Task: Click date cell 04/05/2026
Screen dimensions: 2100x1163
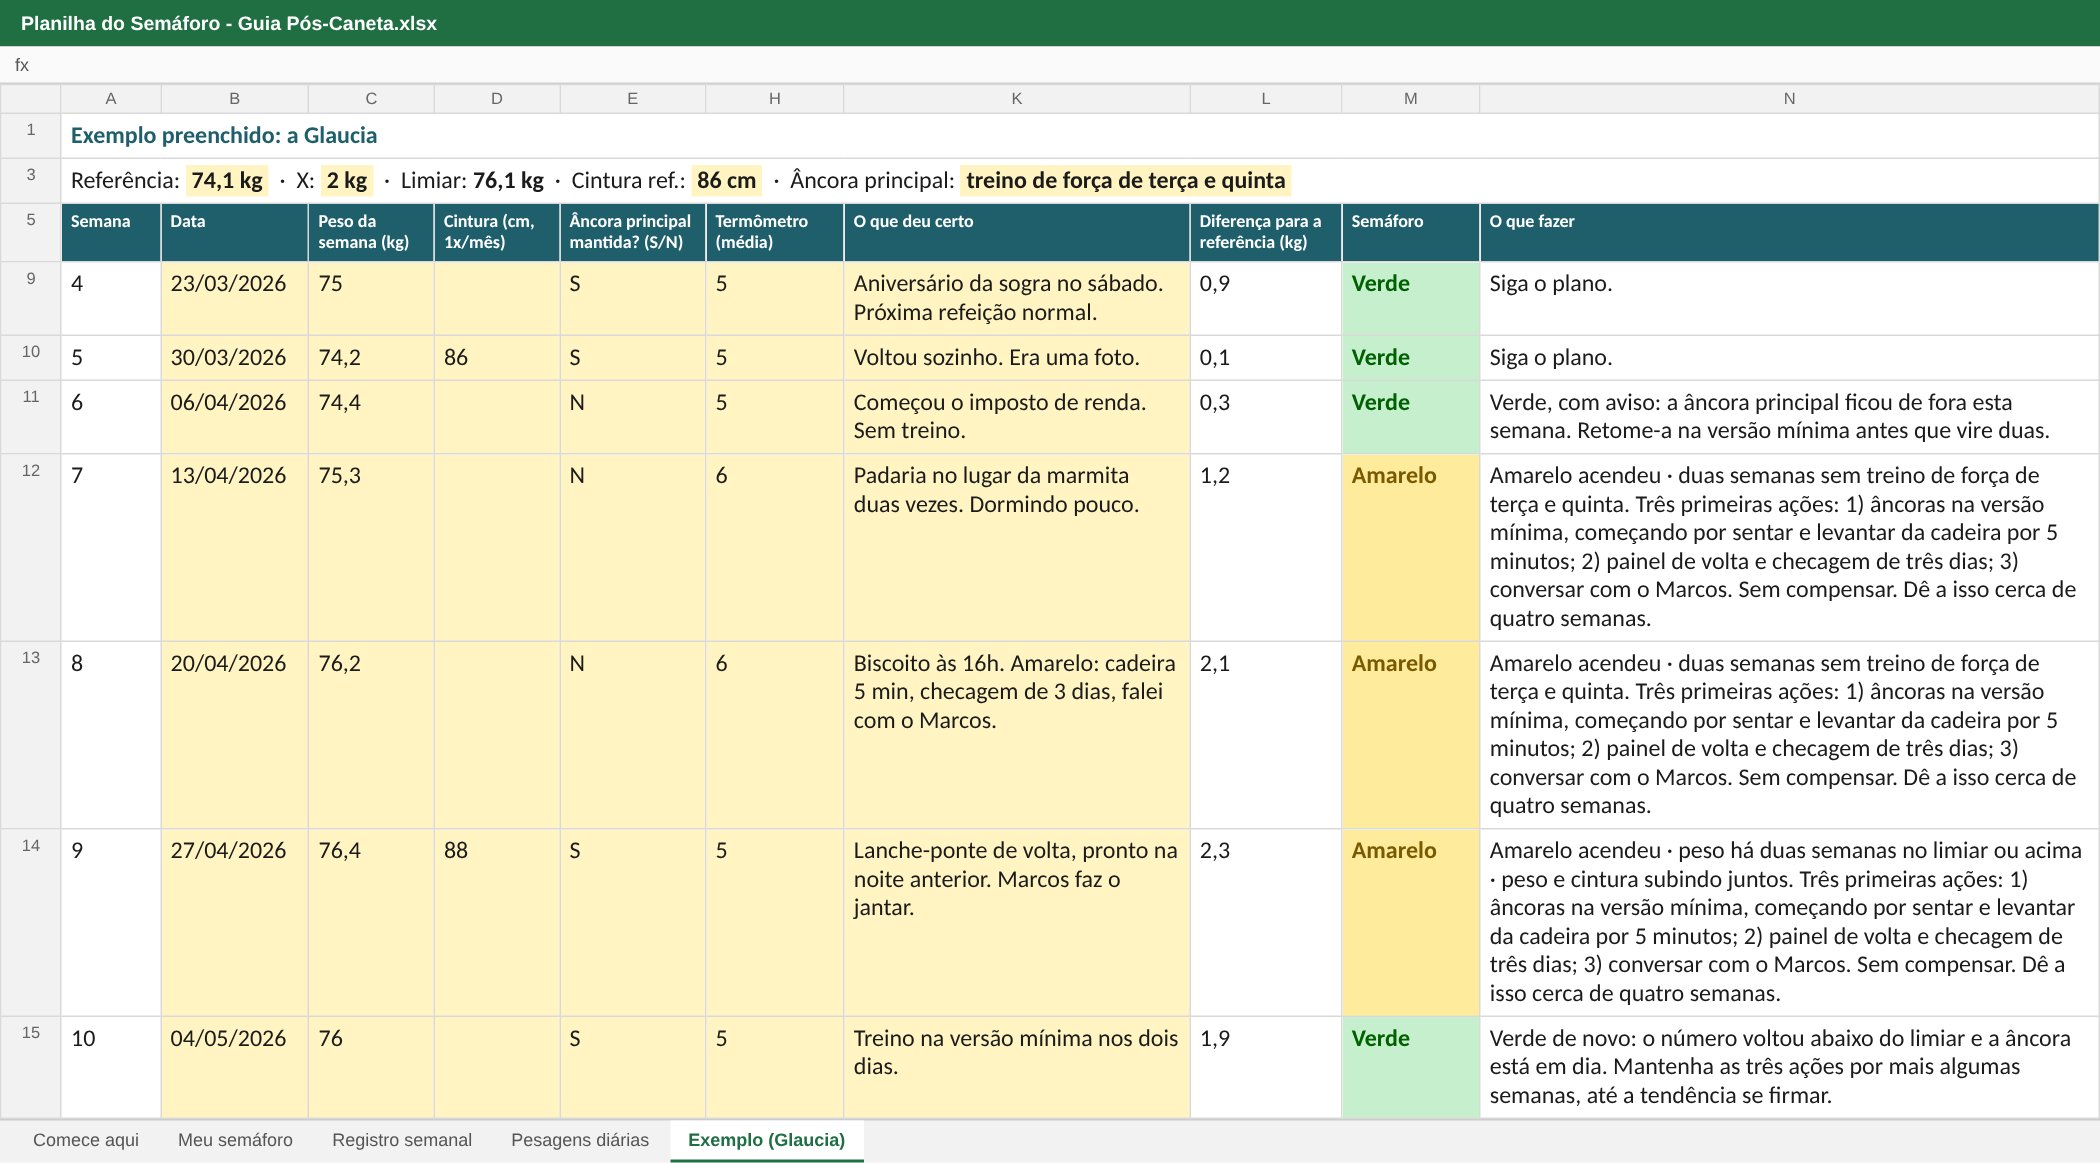Action: (234, 1067)
